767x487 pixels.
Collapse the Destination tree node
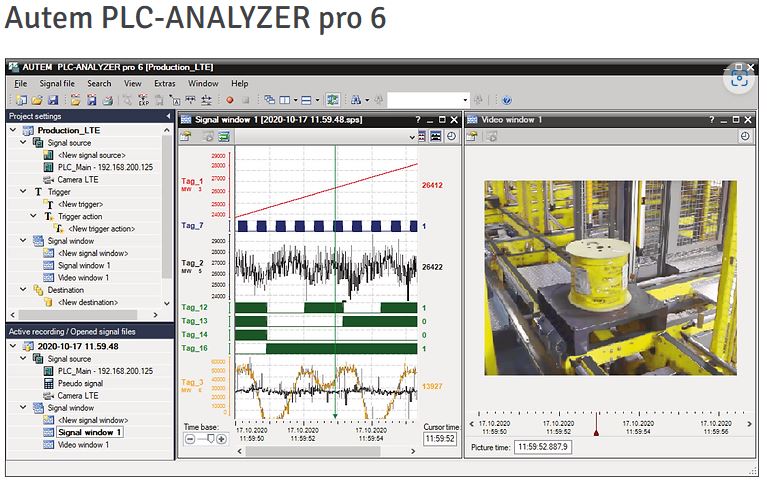pyautogui.click(x=24, y=289)
